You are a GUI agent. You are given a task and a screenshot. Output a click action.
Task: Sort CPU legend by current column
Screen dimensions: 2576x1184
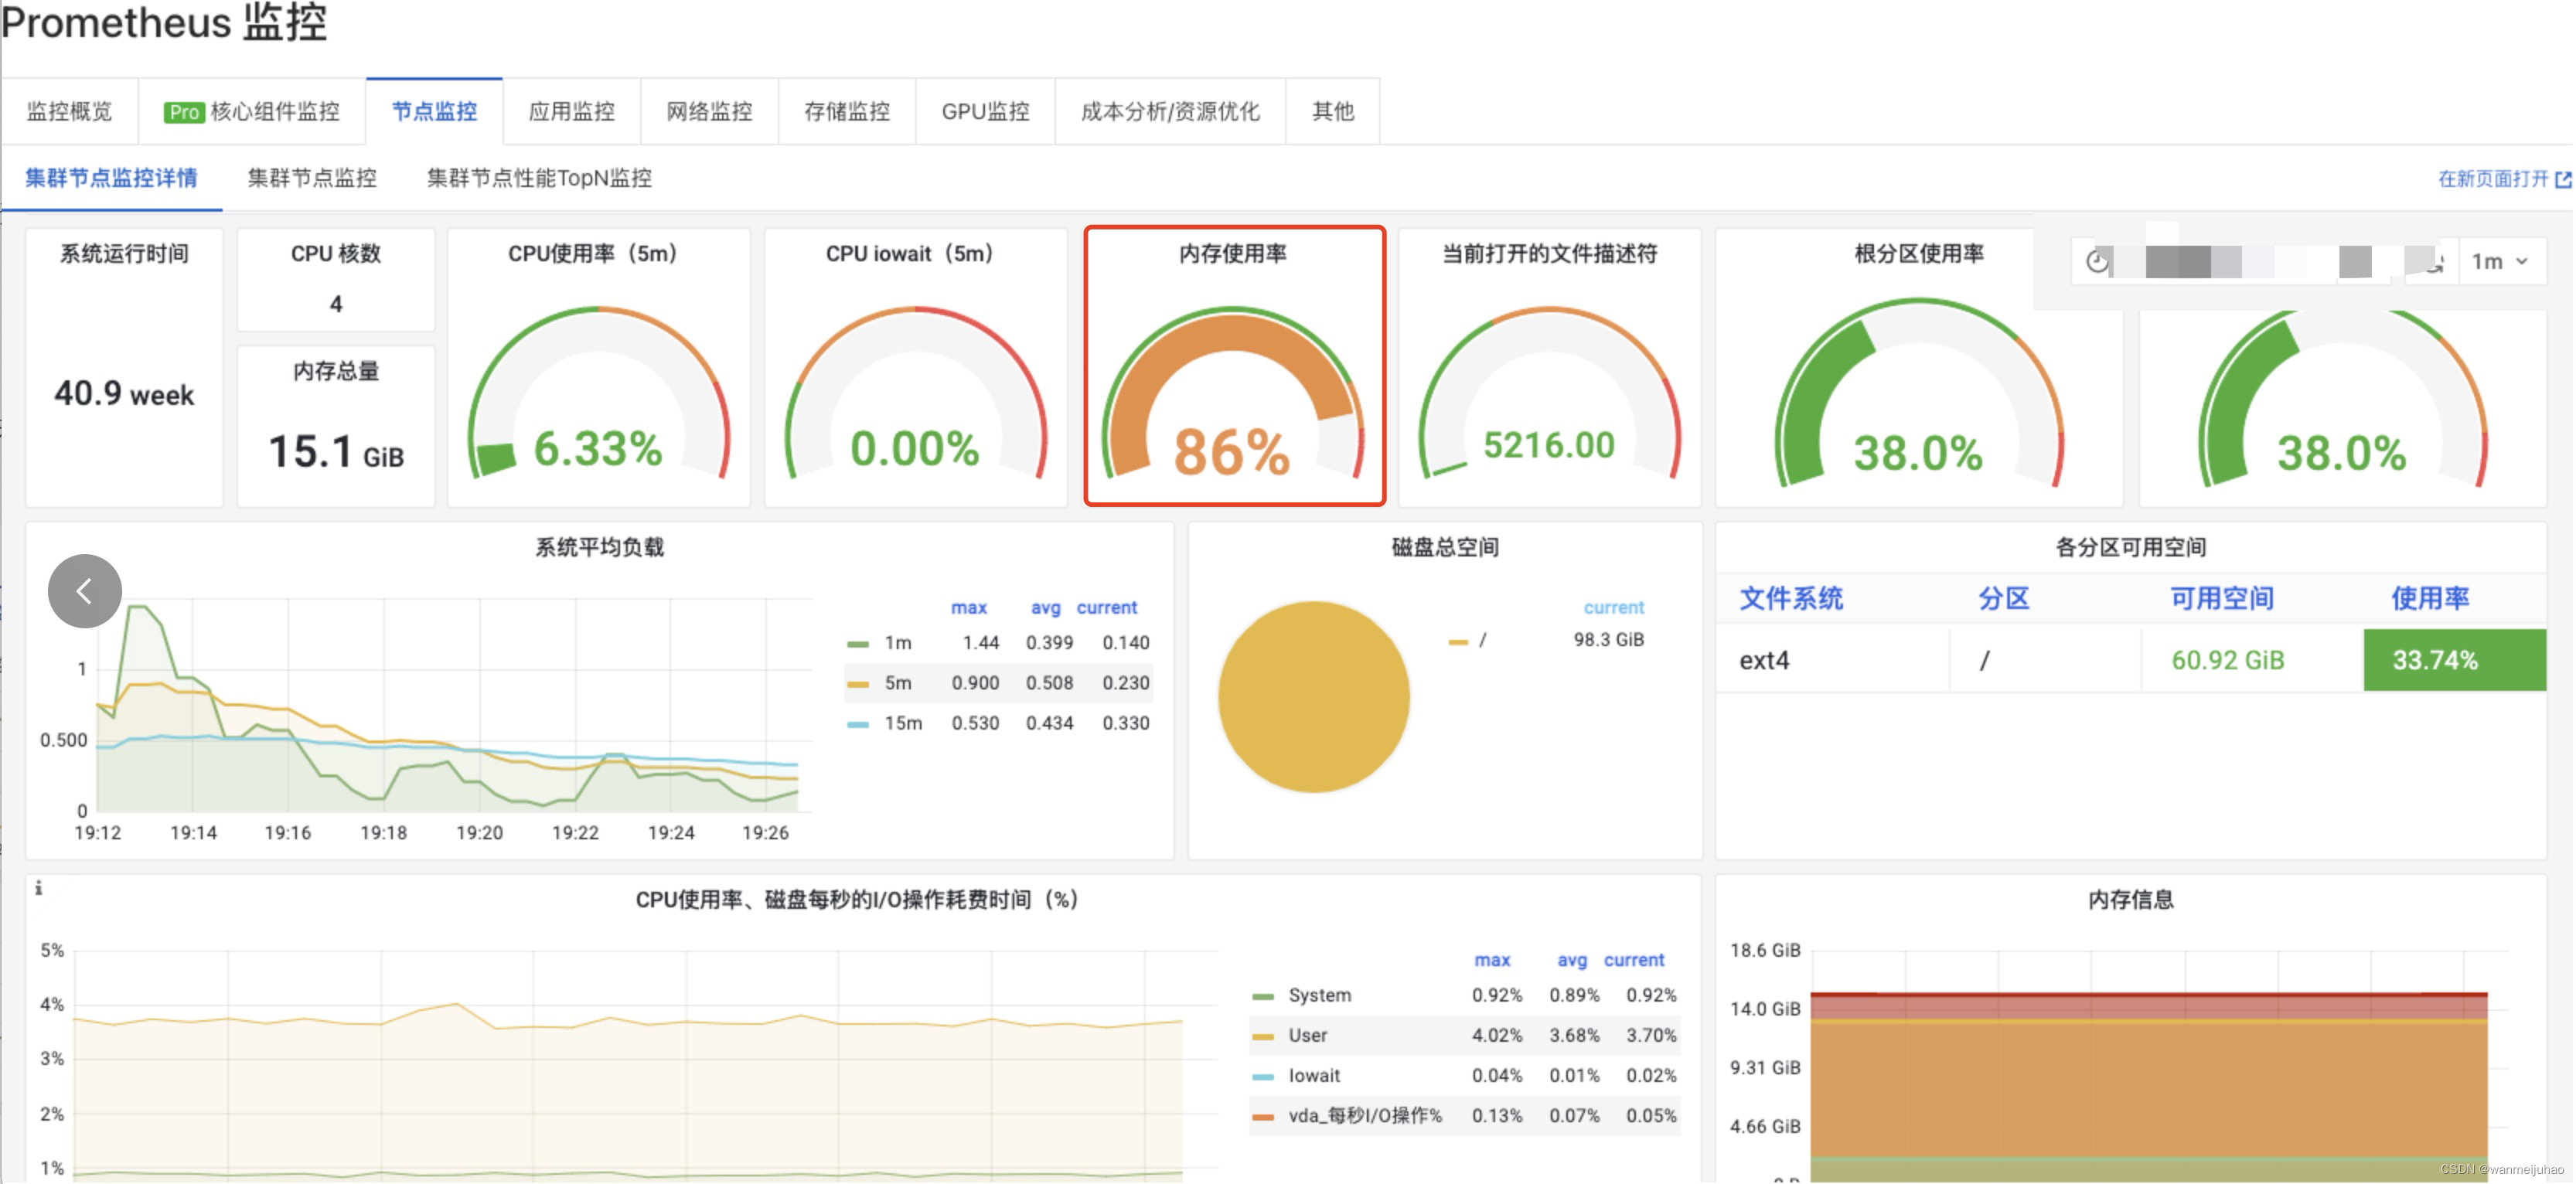[1634, 960]
